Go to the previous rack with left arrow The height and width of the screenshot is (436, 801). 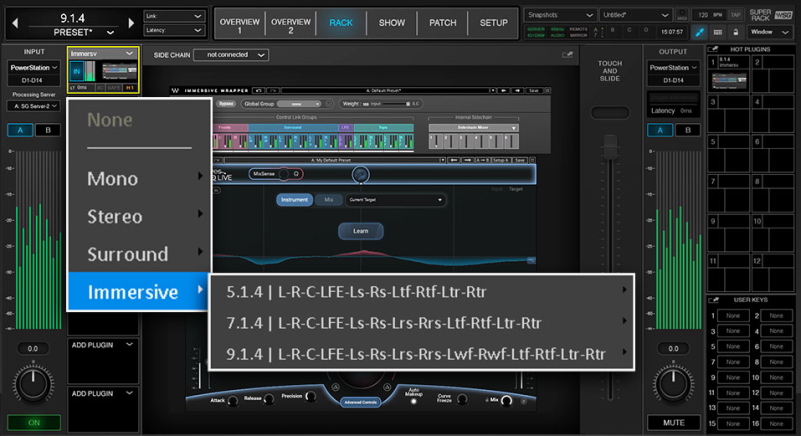pyautogui.click(x=15, y=23)
